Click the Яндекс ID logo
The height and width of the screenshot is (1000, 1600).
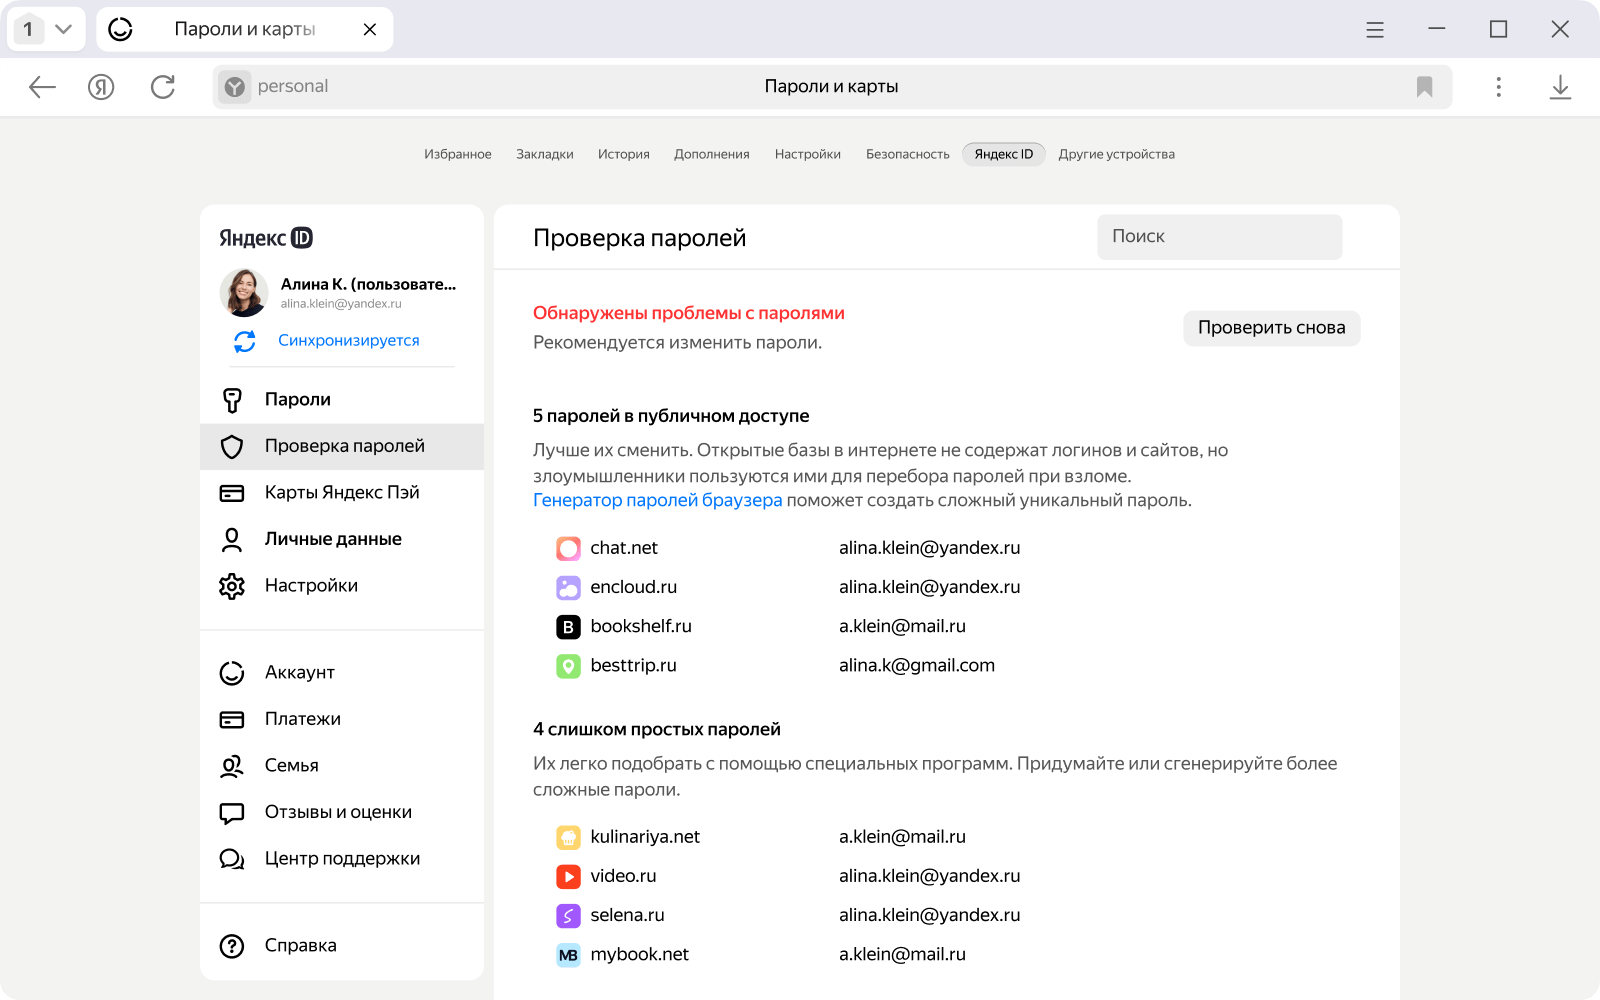(266, 238)
